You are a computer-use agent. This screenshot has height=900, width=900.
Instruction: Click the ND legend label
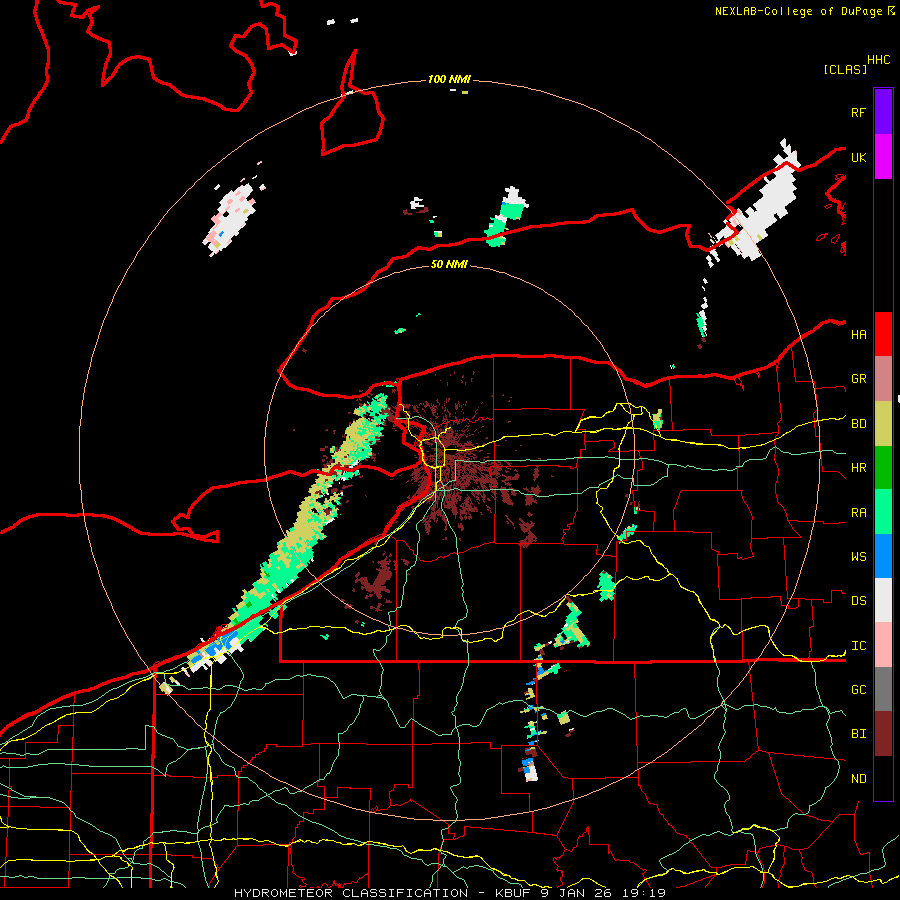pyautogui.click(x=859, y=778)
